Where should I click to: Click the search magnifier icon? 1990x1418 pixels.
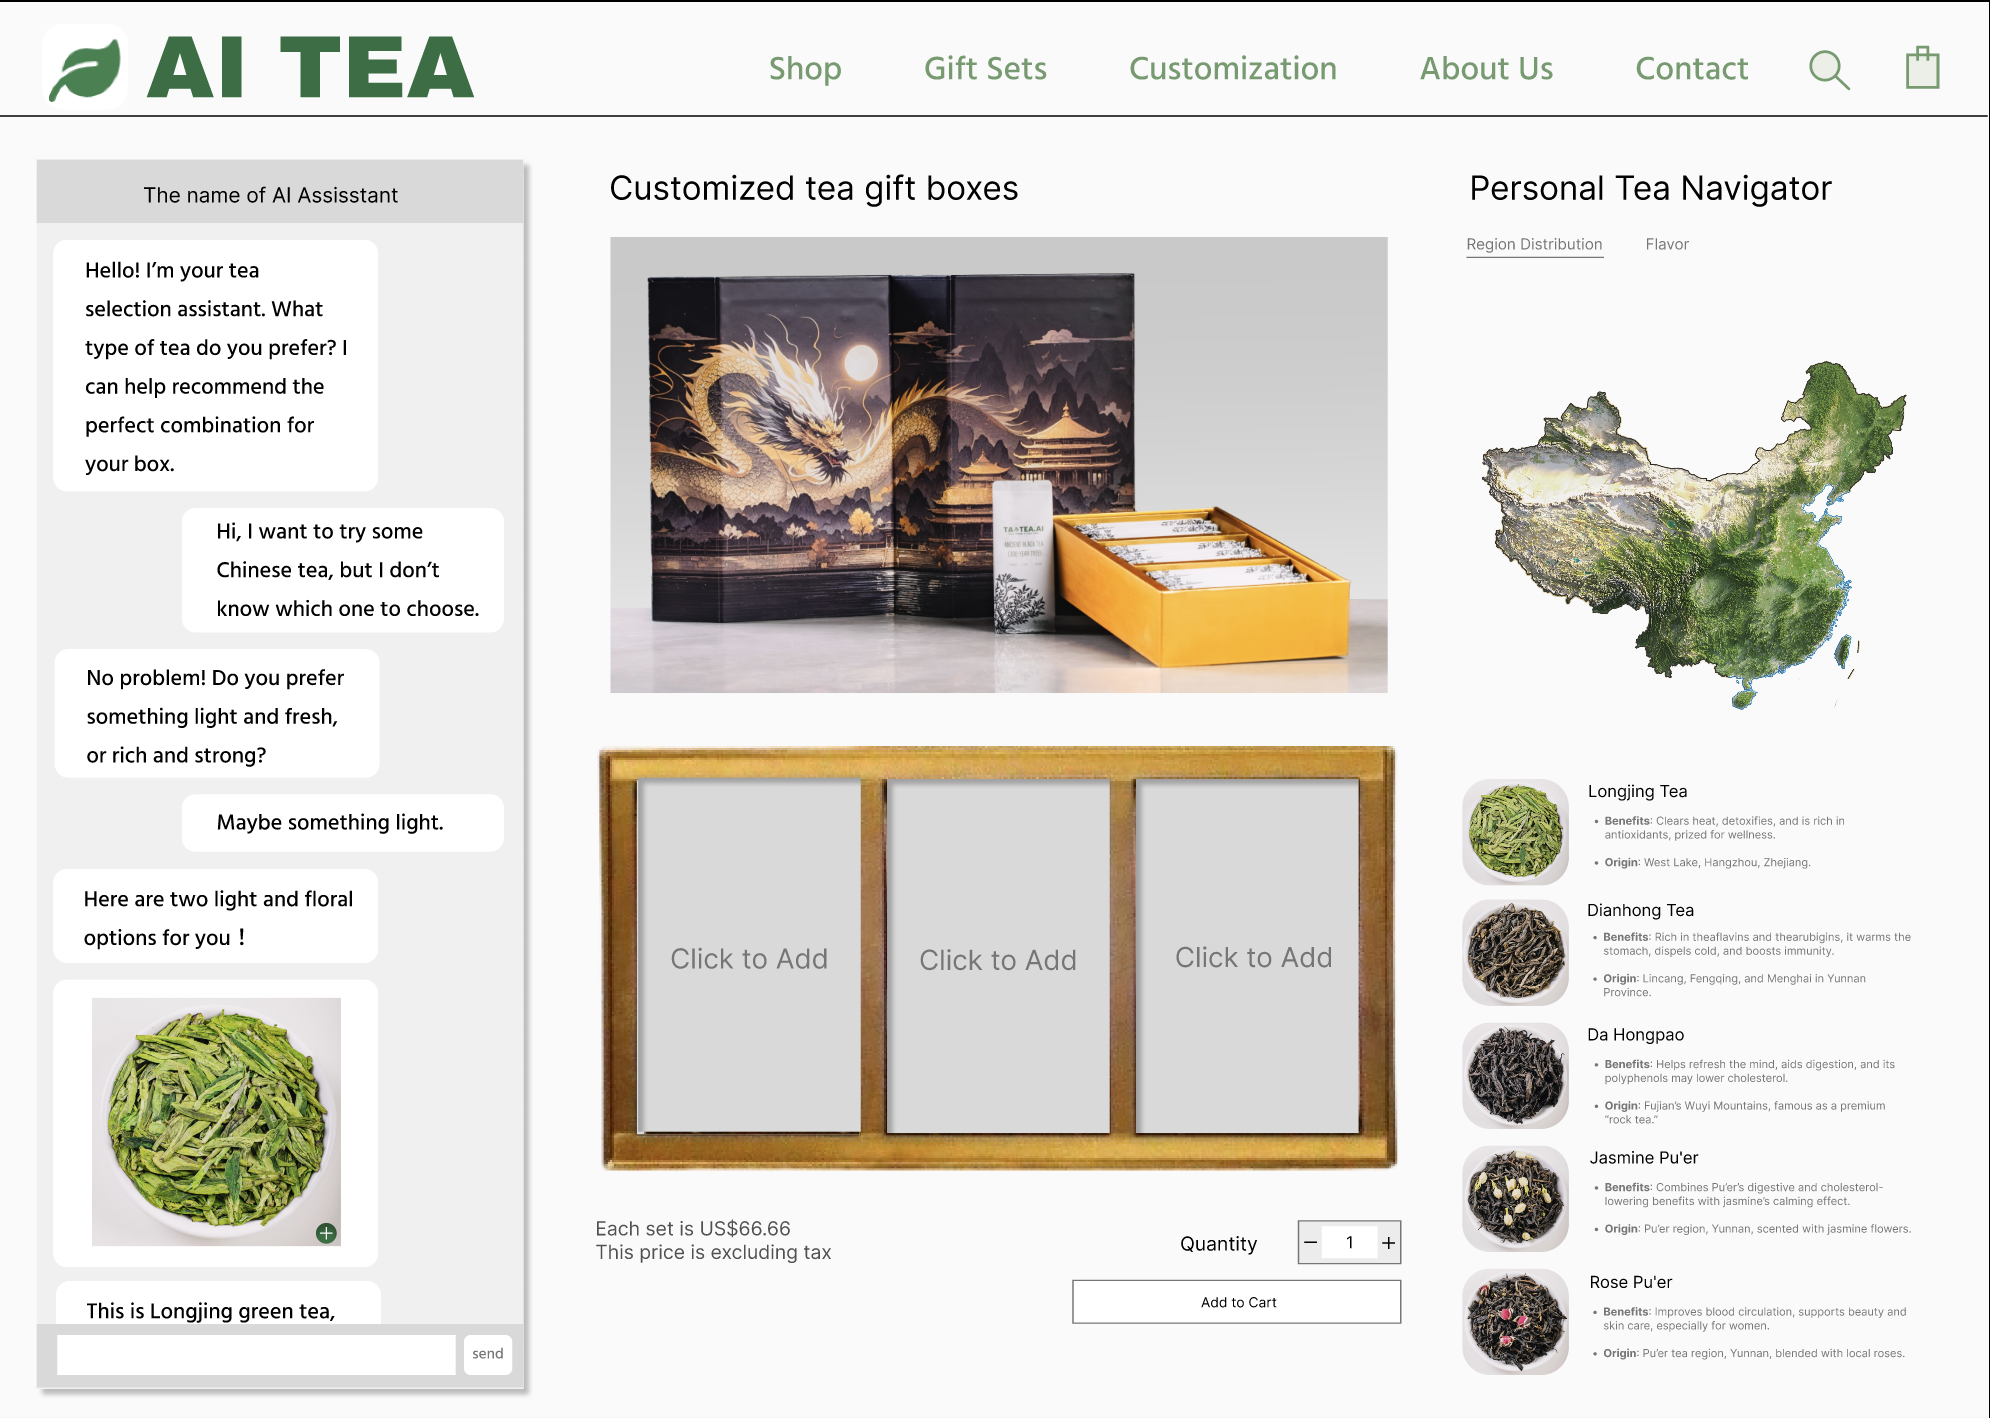click(x=1829, y=70)
